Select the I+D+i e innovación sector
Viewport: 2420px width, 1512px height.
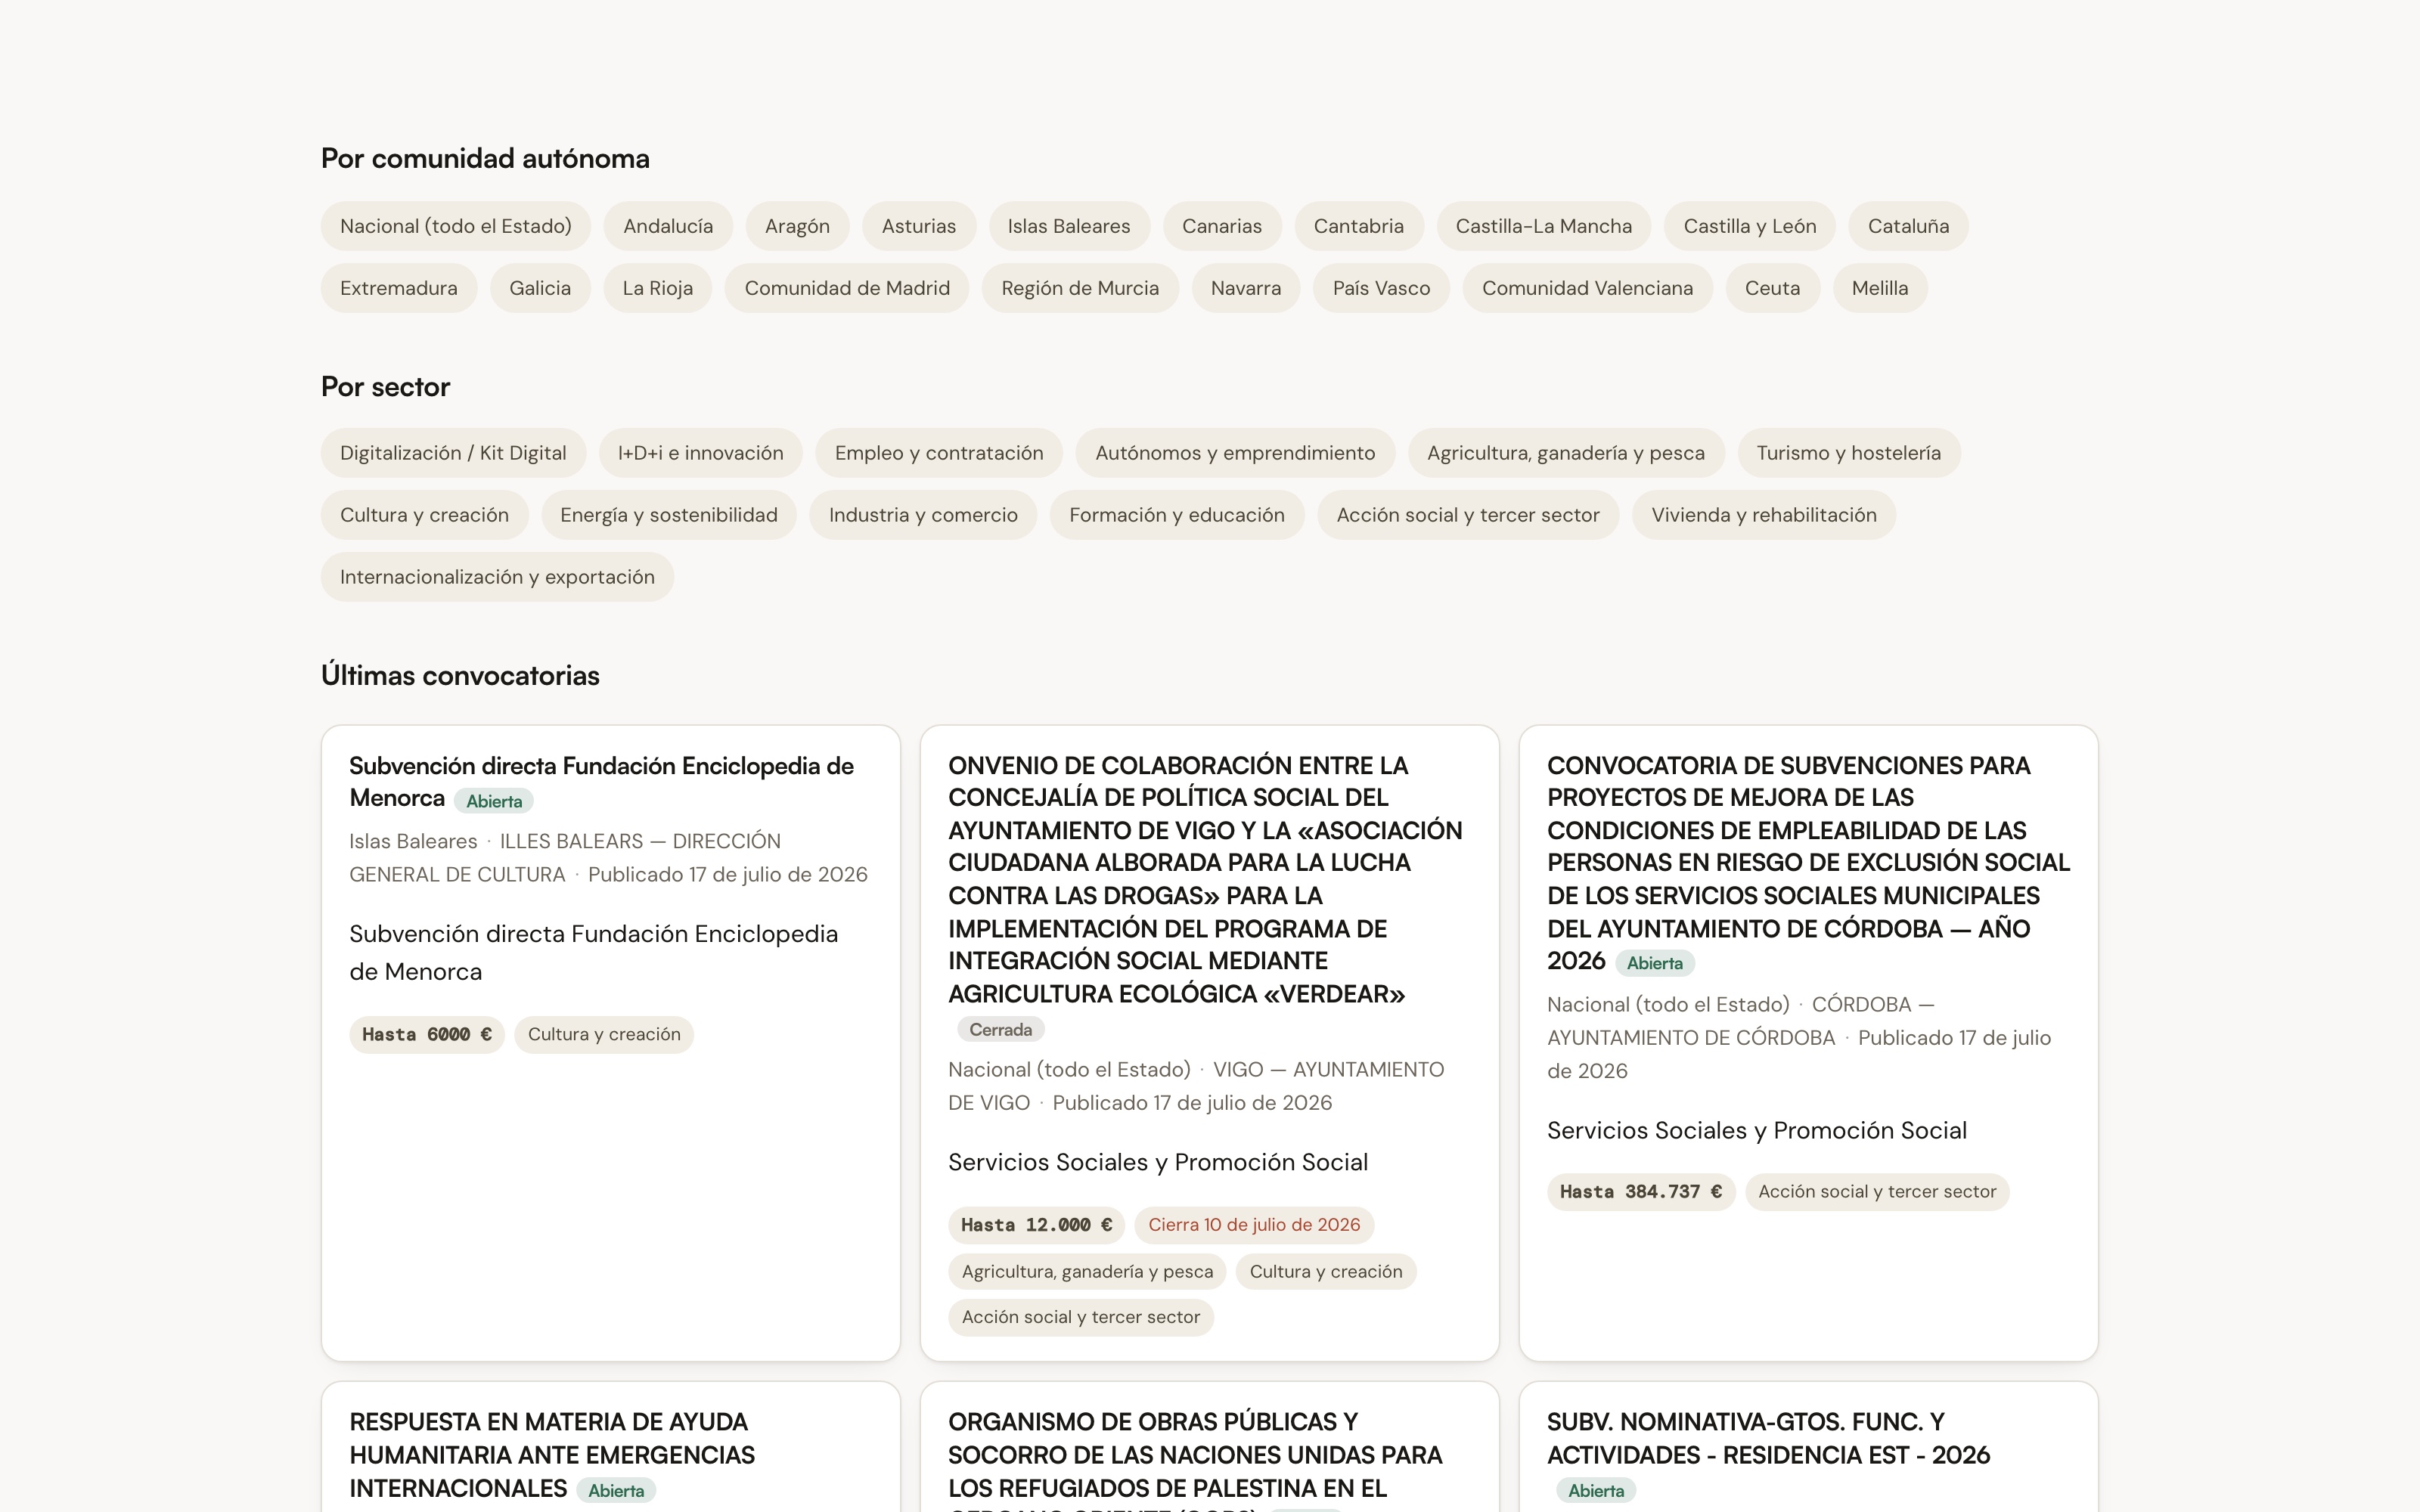tap(700, 453)
